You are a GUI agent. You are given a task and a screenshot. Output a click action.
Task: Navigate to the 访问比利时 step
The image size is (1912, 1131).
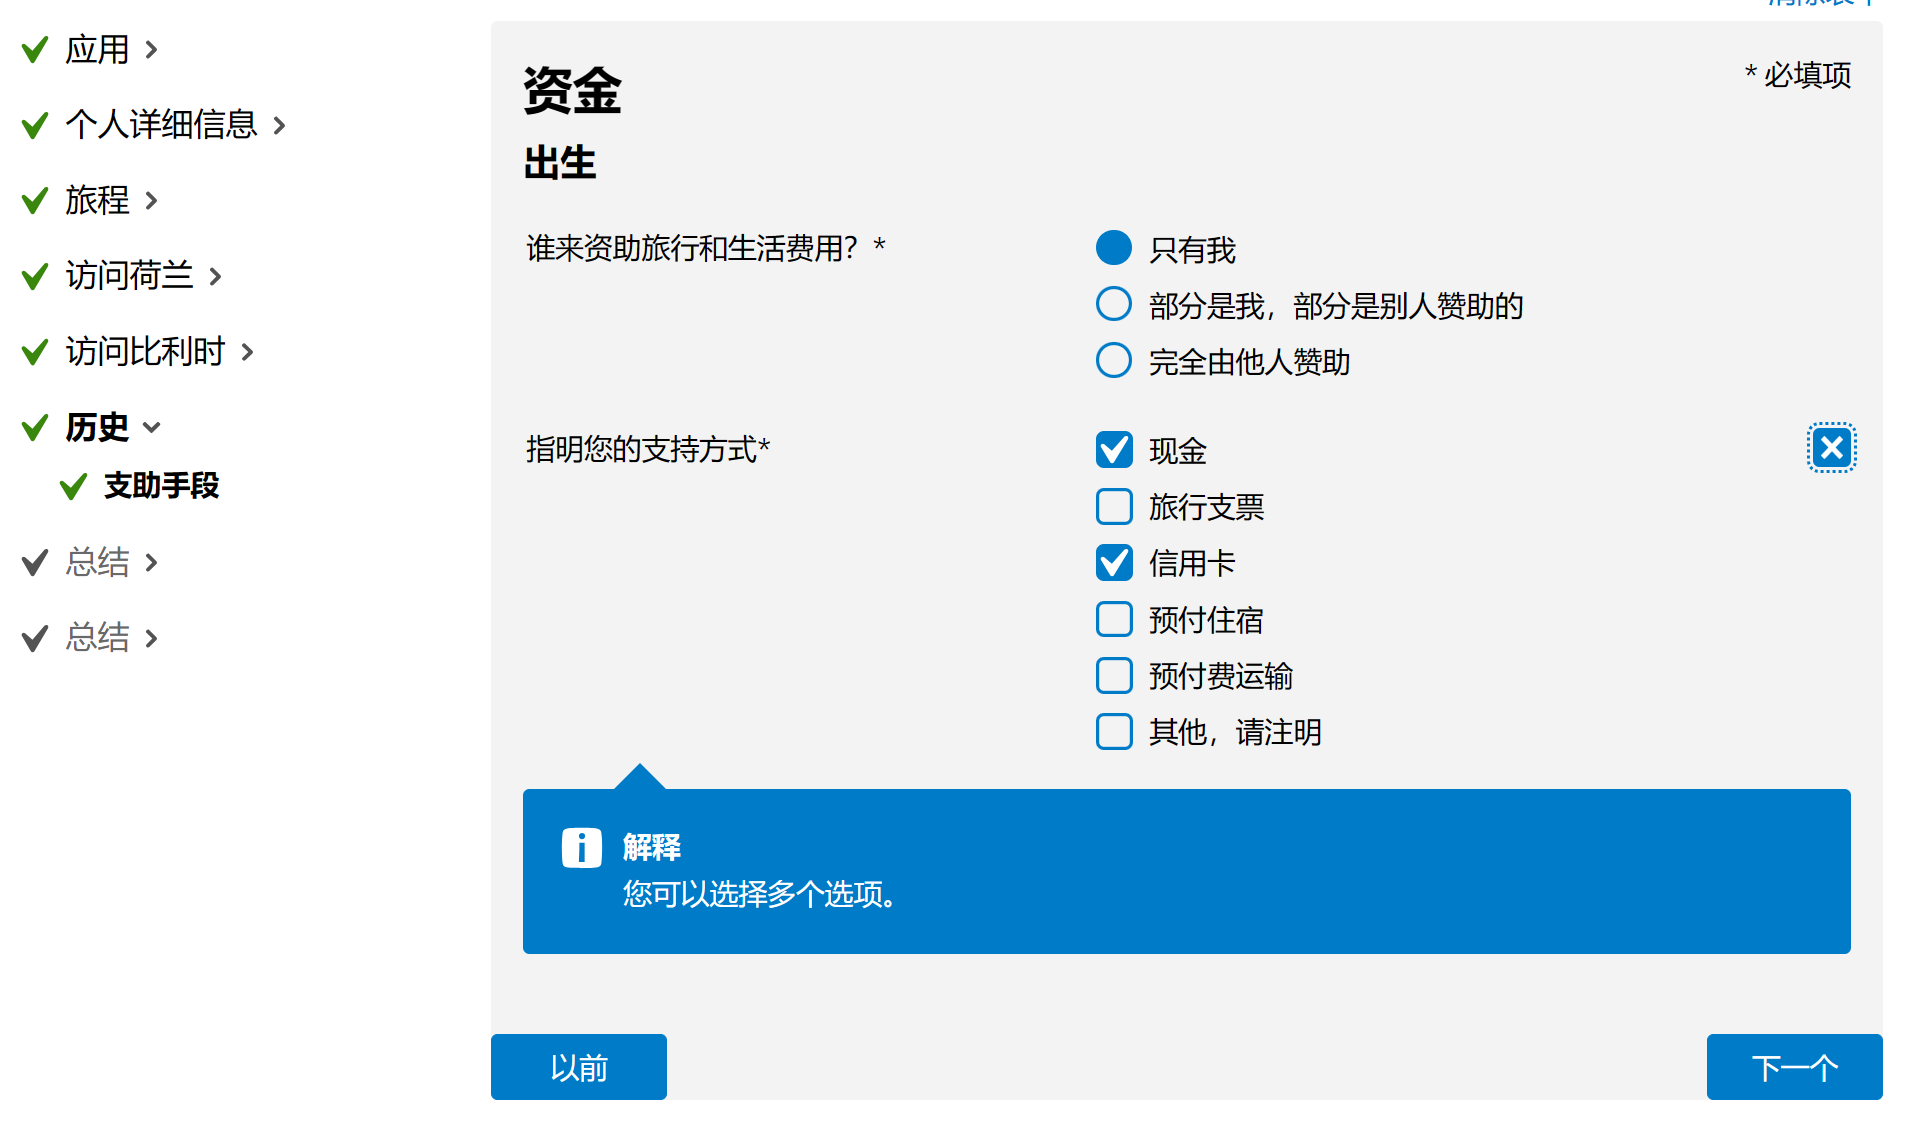145,352
